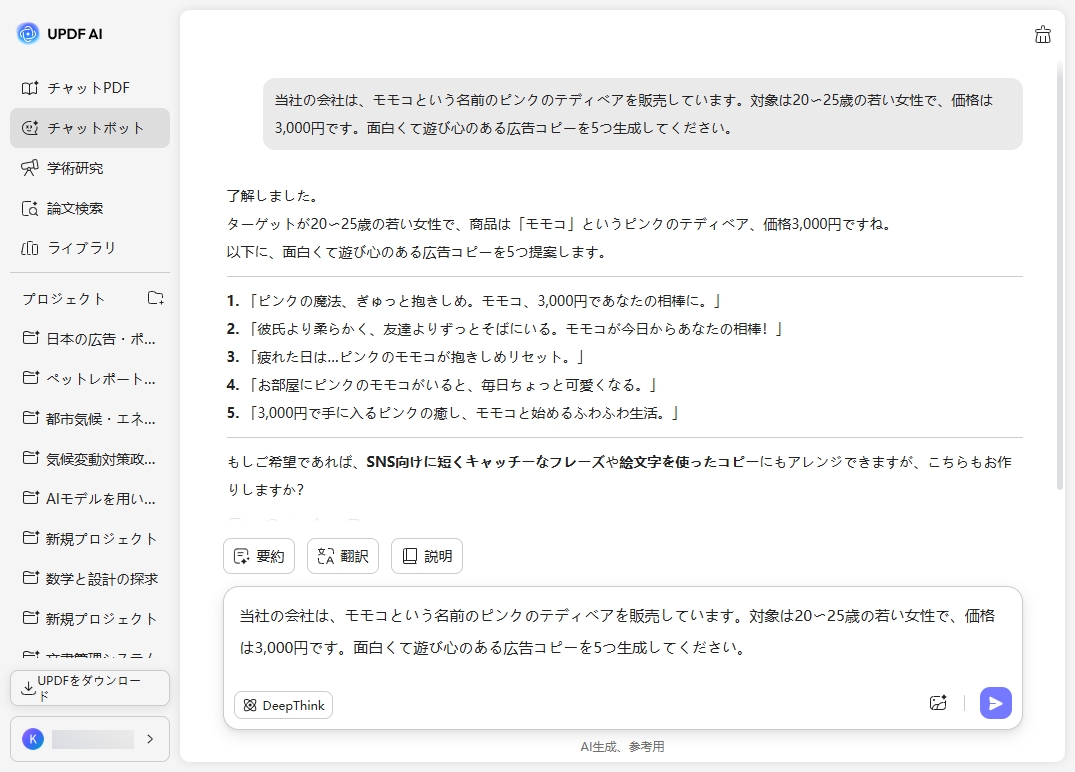Attach an image using the picture icon
Screen dimensions: 1075x772
pyautogui.click(x=938, y=703)
